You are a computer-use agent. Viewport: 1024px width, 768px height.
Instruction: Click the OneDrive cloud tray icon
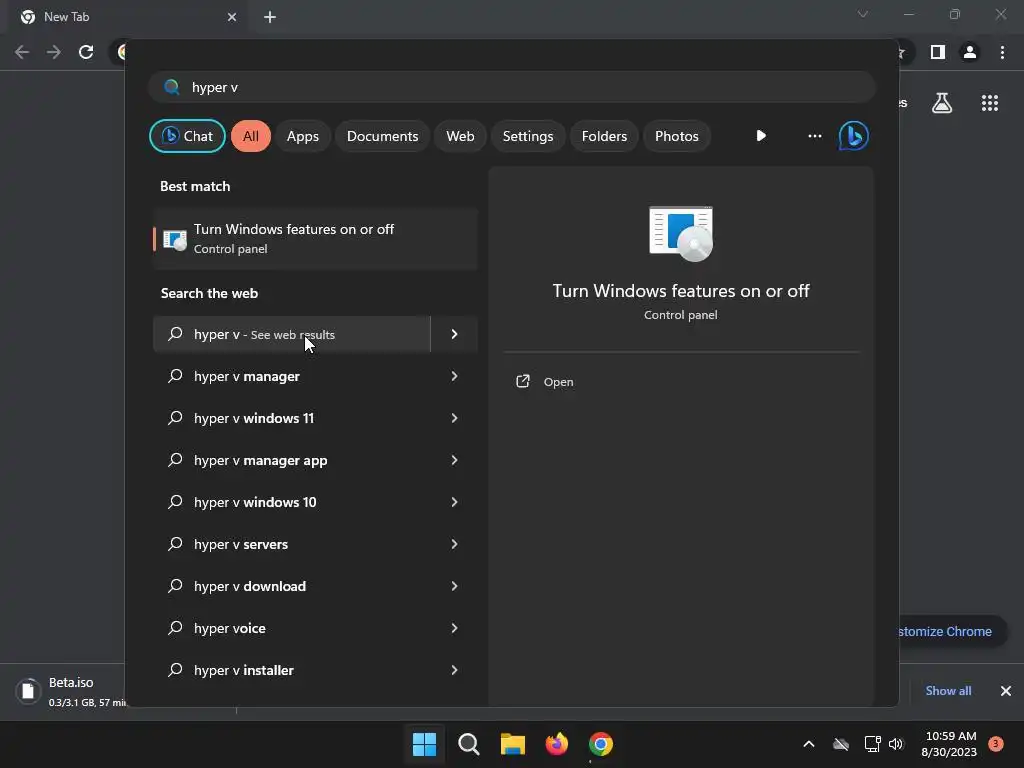841,744
